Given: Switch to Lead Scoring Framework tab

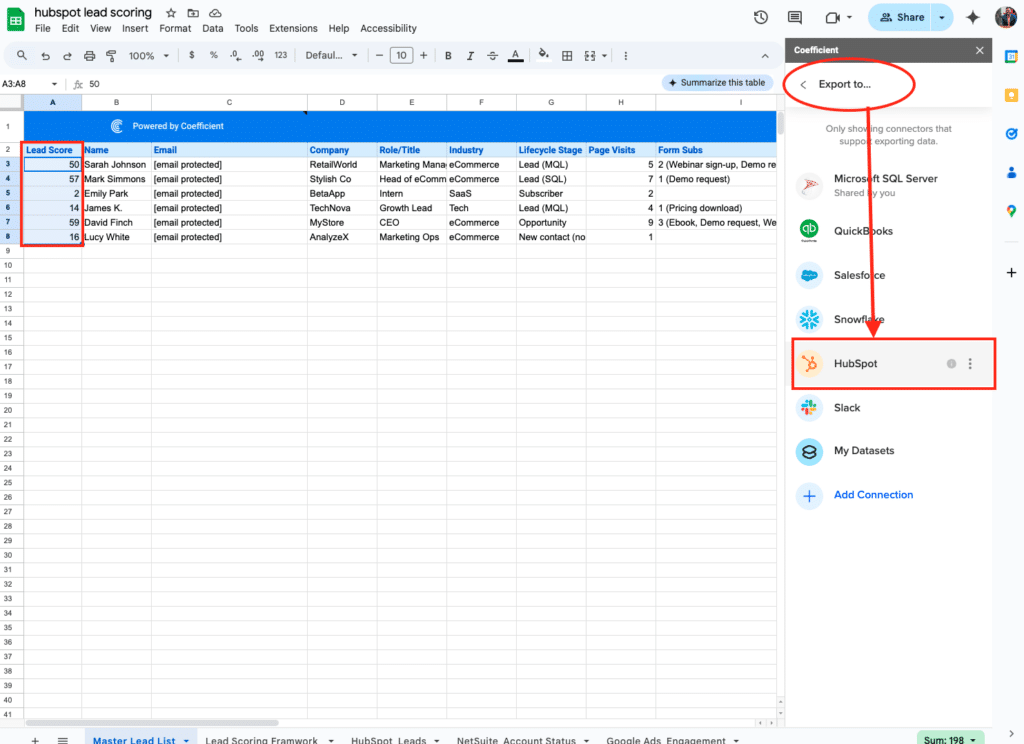Looking at the screenshot, I should [x=261, y=739].
